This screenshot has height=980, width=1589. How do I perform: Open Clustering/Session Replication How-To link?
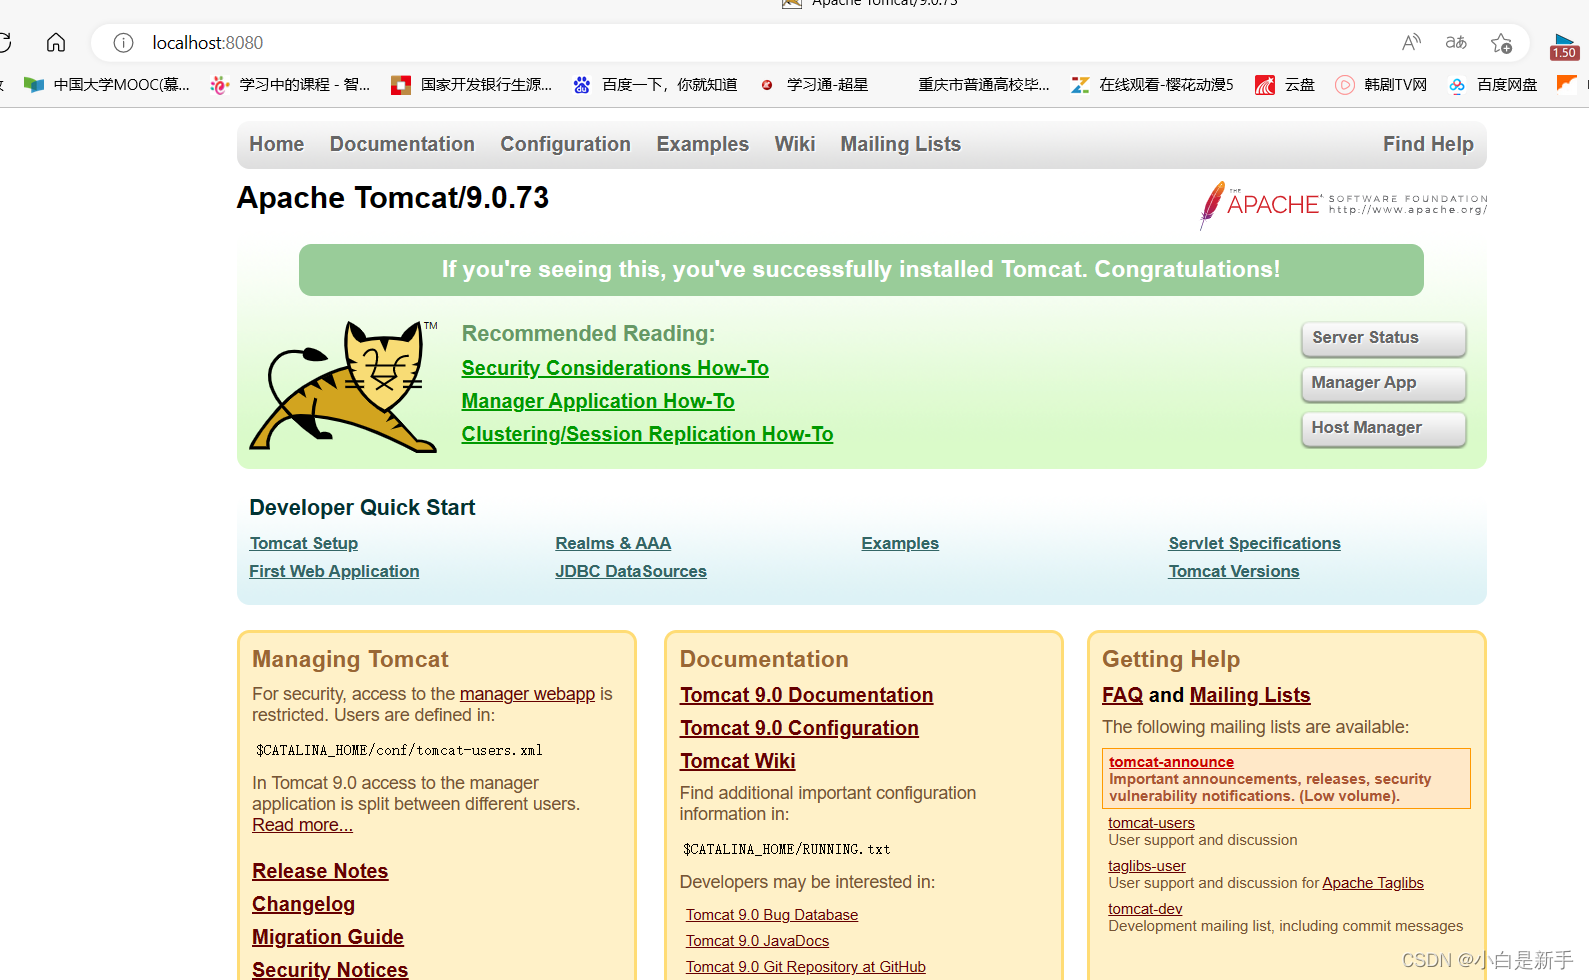click(647, 434)
